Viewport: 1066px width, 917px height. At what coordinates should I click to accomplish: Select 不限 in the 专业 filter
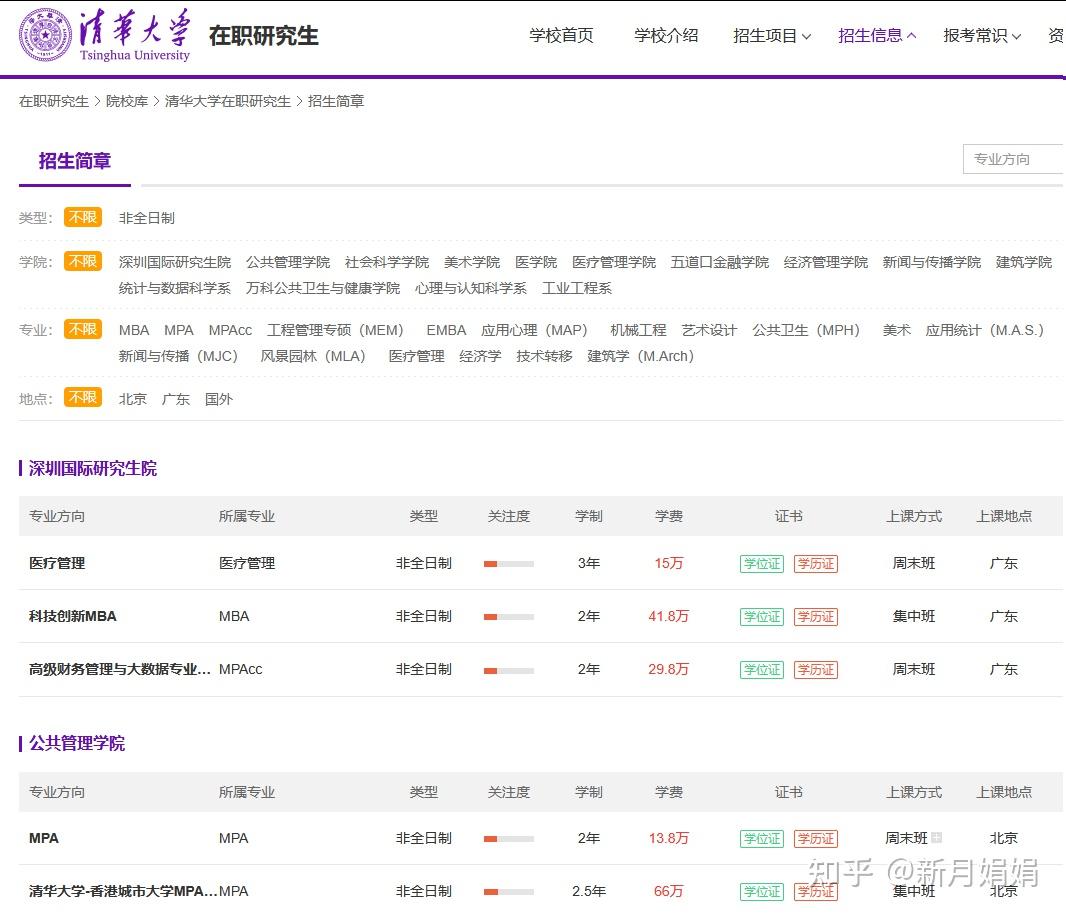pyautogui.click(x=83, y=330)
